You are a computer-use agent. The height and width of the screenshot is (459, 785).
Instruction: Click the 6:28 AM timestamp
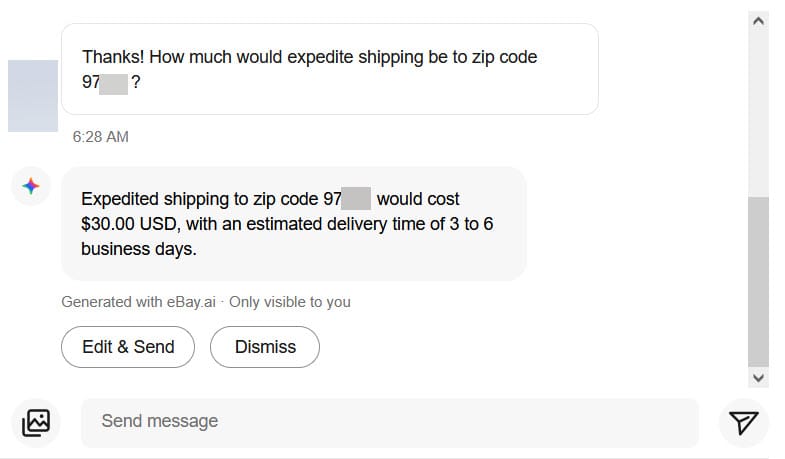[x=101, y=137]
